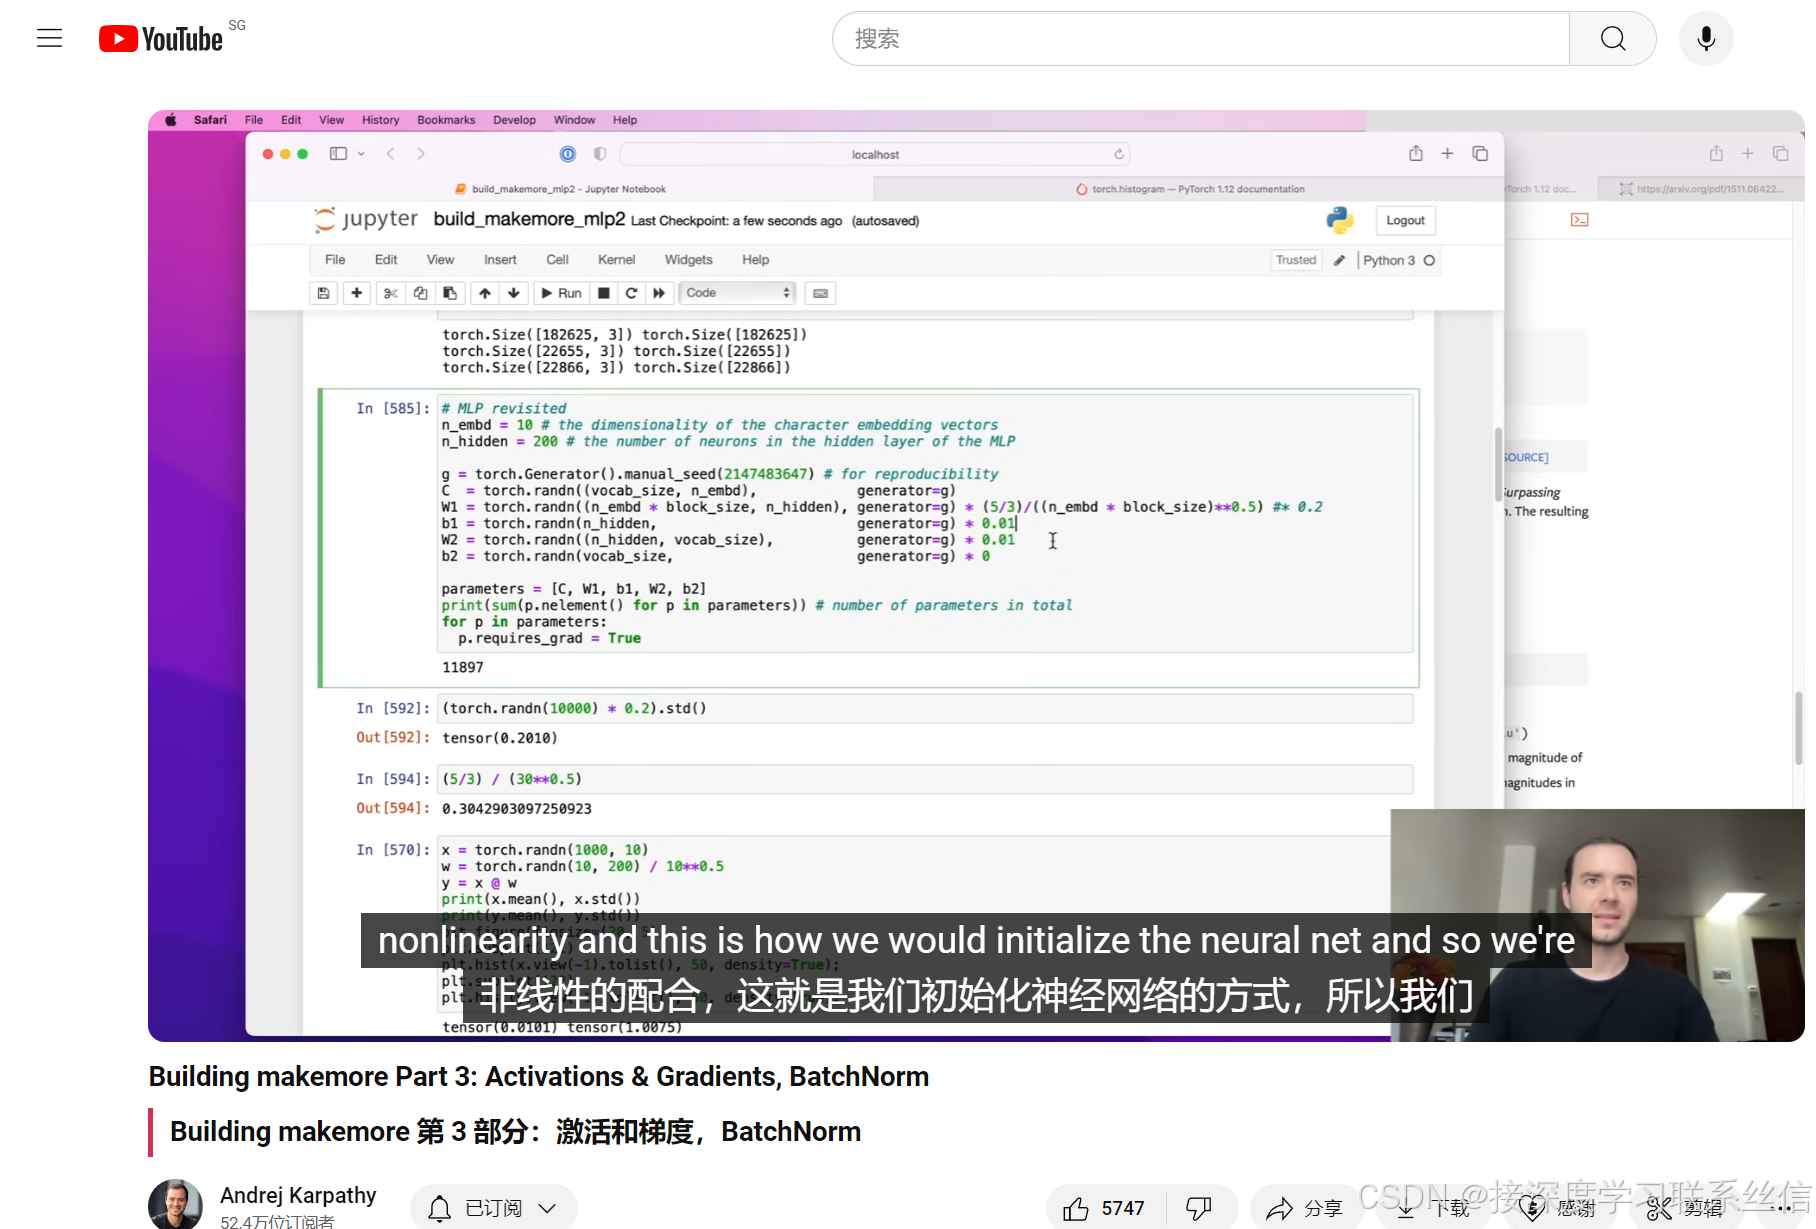
Task: Open the YouTube hamburger guide menu
Action: 49,39
